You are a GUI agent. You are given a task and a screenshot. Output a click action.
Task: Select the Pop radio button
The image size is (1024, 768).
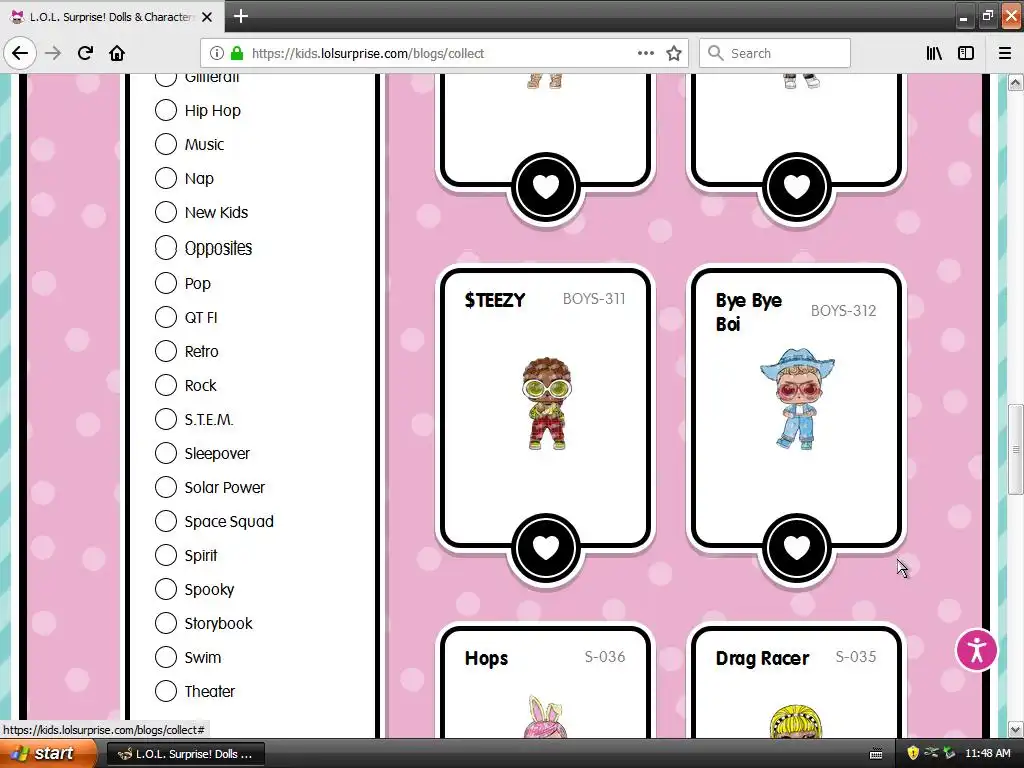[166, 283]
